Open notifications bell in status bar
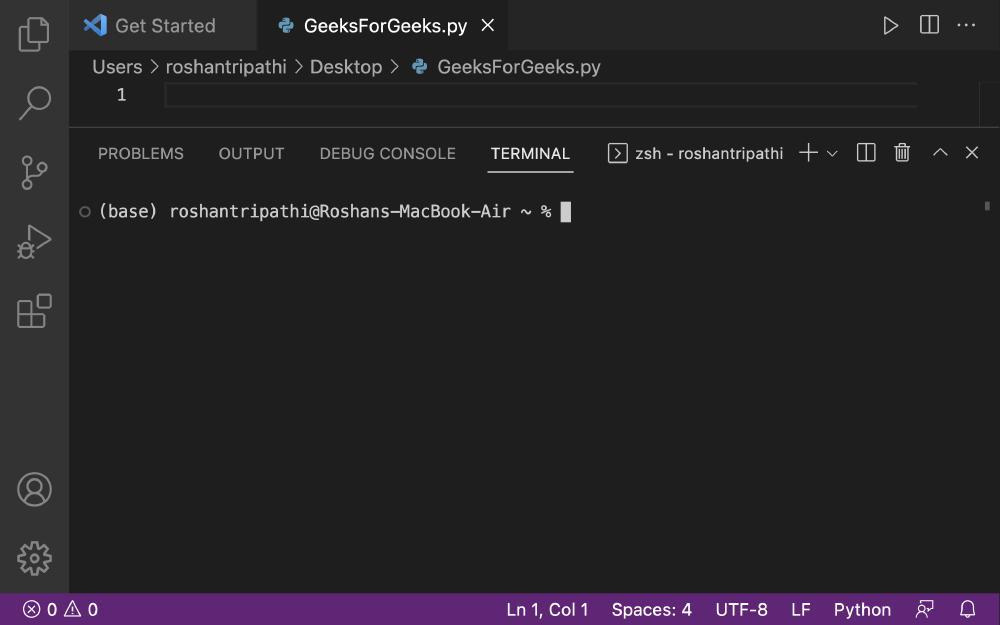The width and height of the screenshot is (1000, 625). [x=967, y=610]
